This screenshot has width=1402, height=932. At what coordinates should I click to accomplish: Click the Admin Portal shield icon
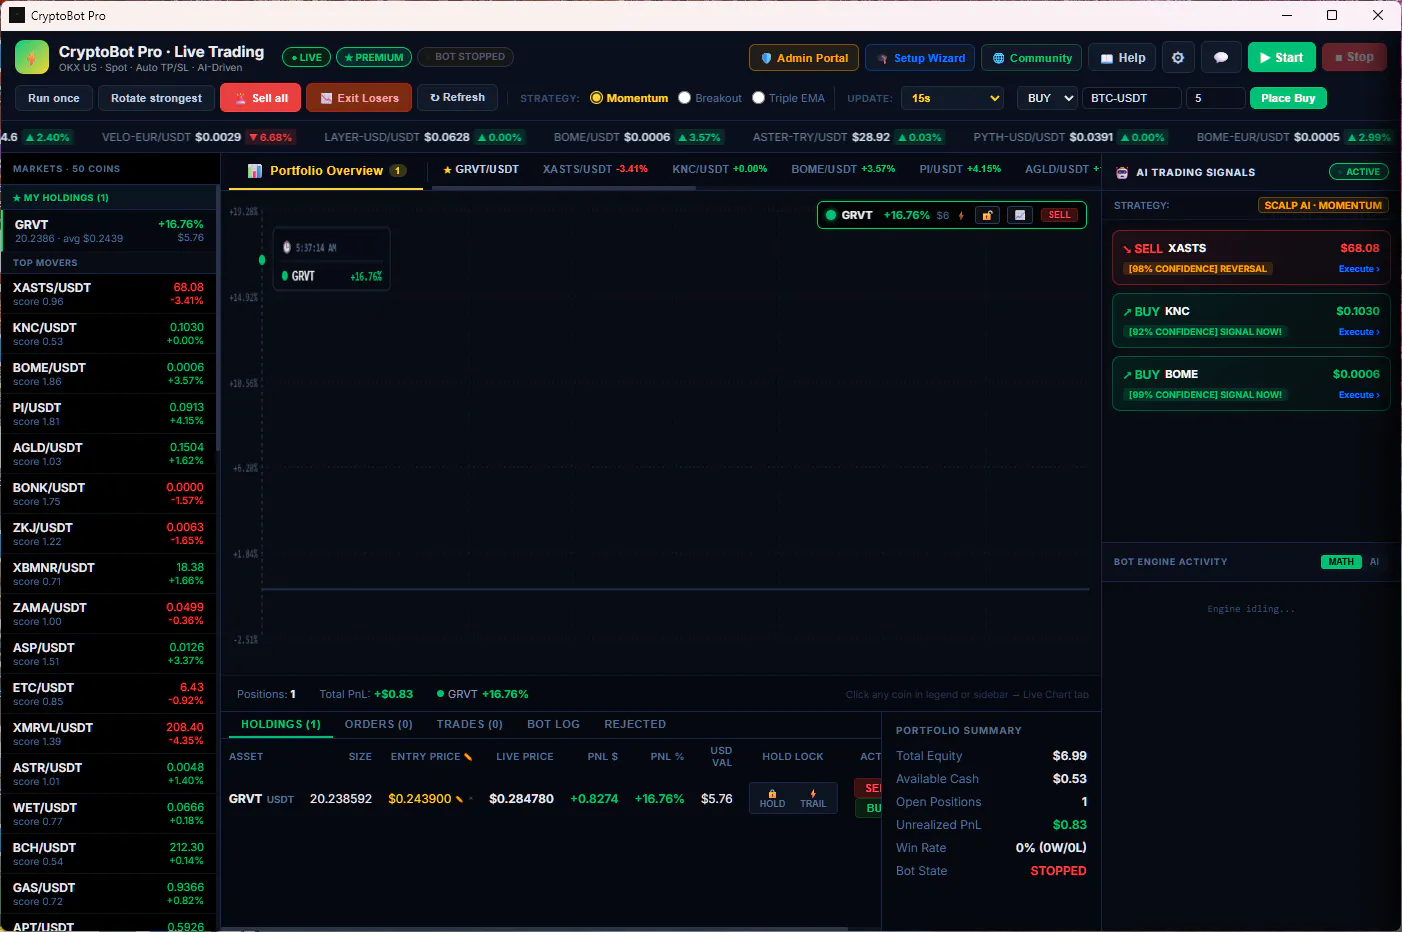pyautogui.click(x=766, y=58)
